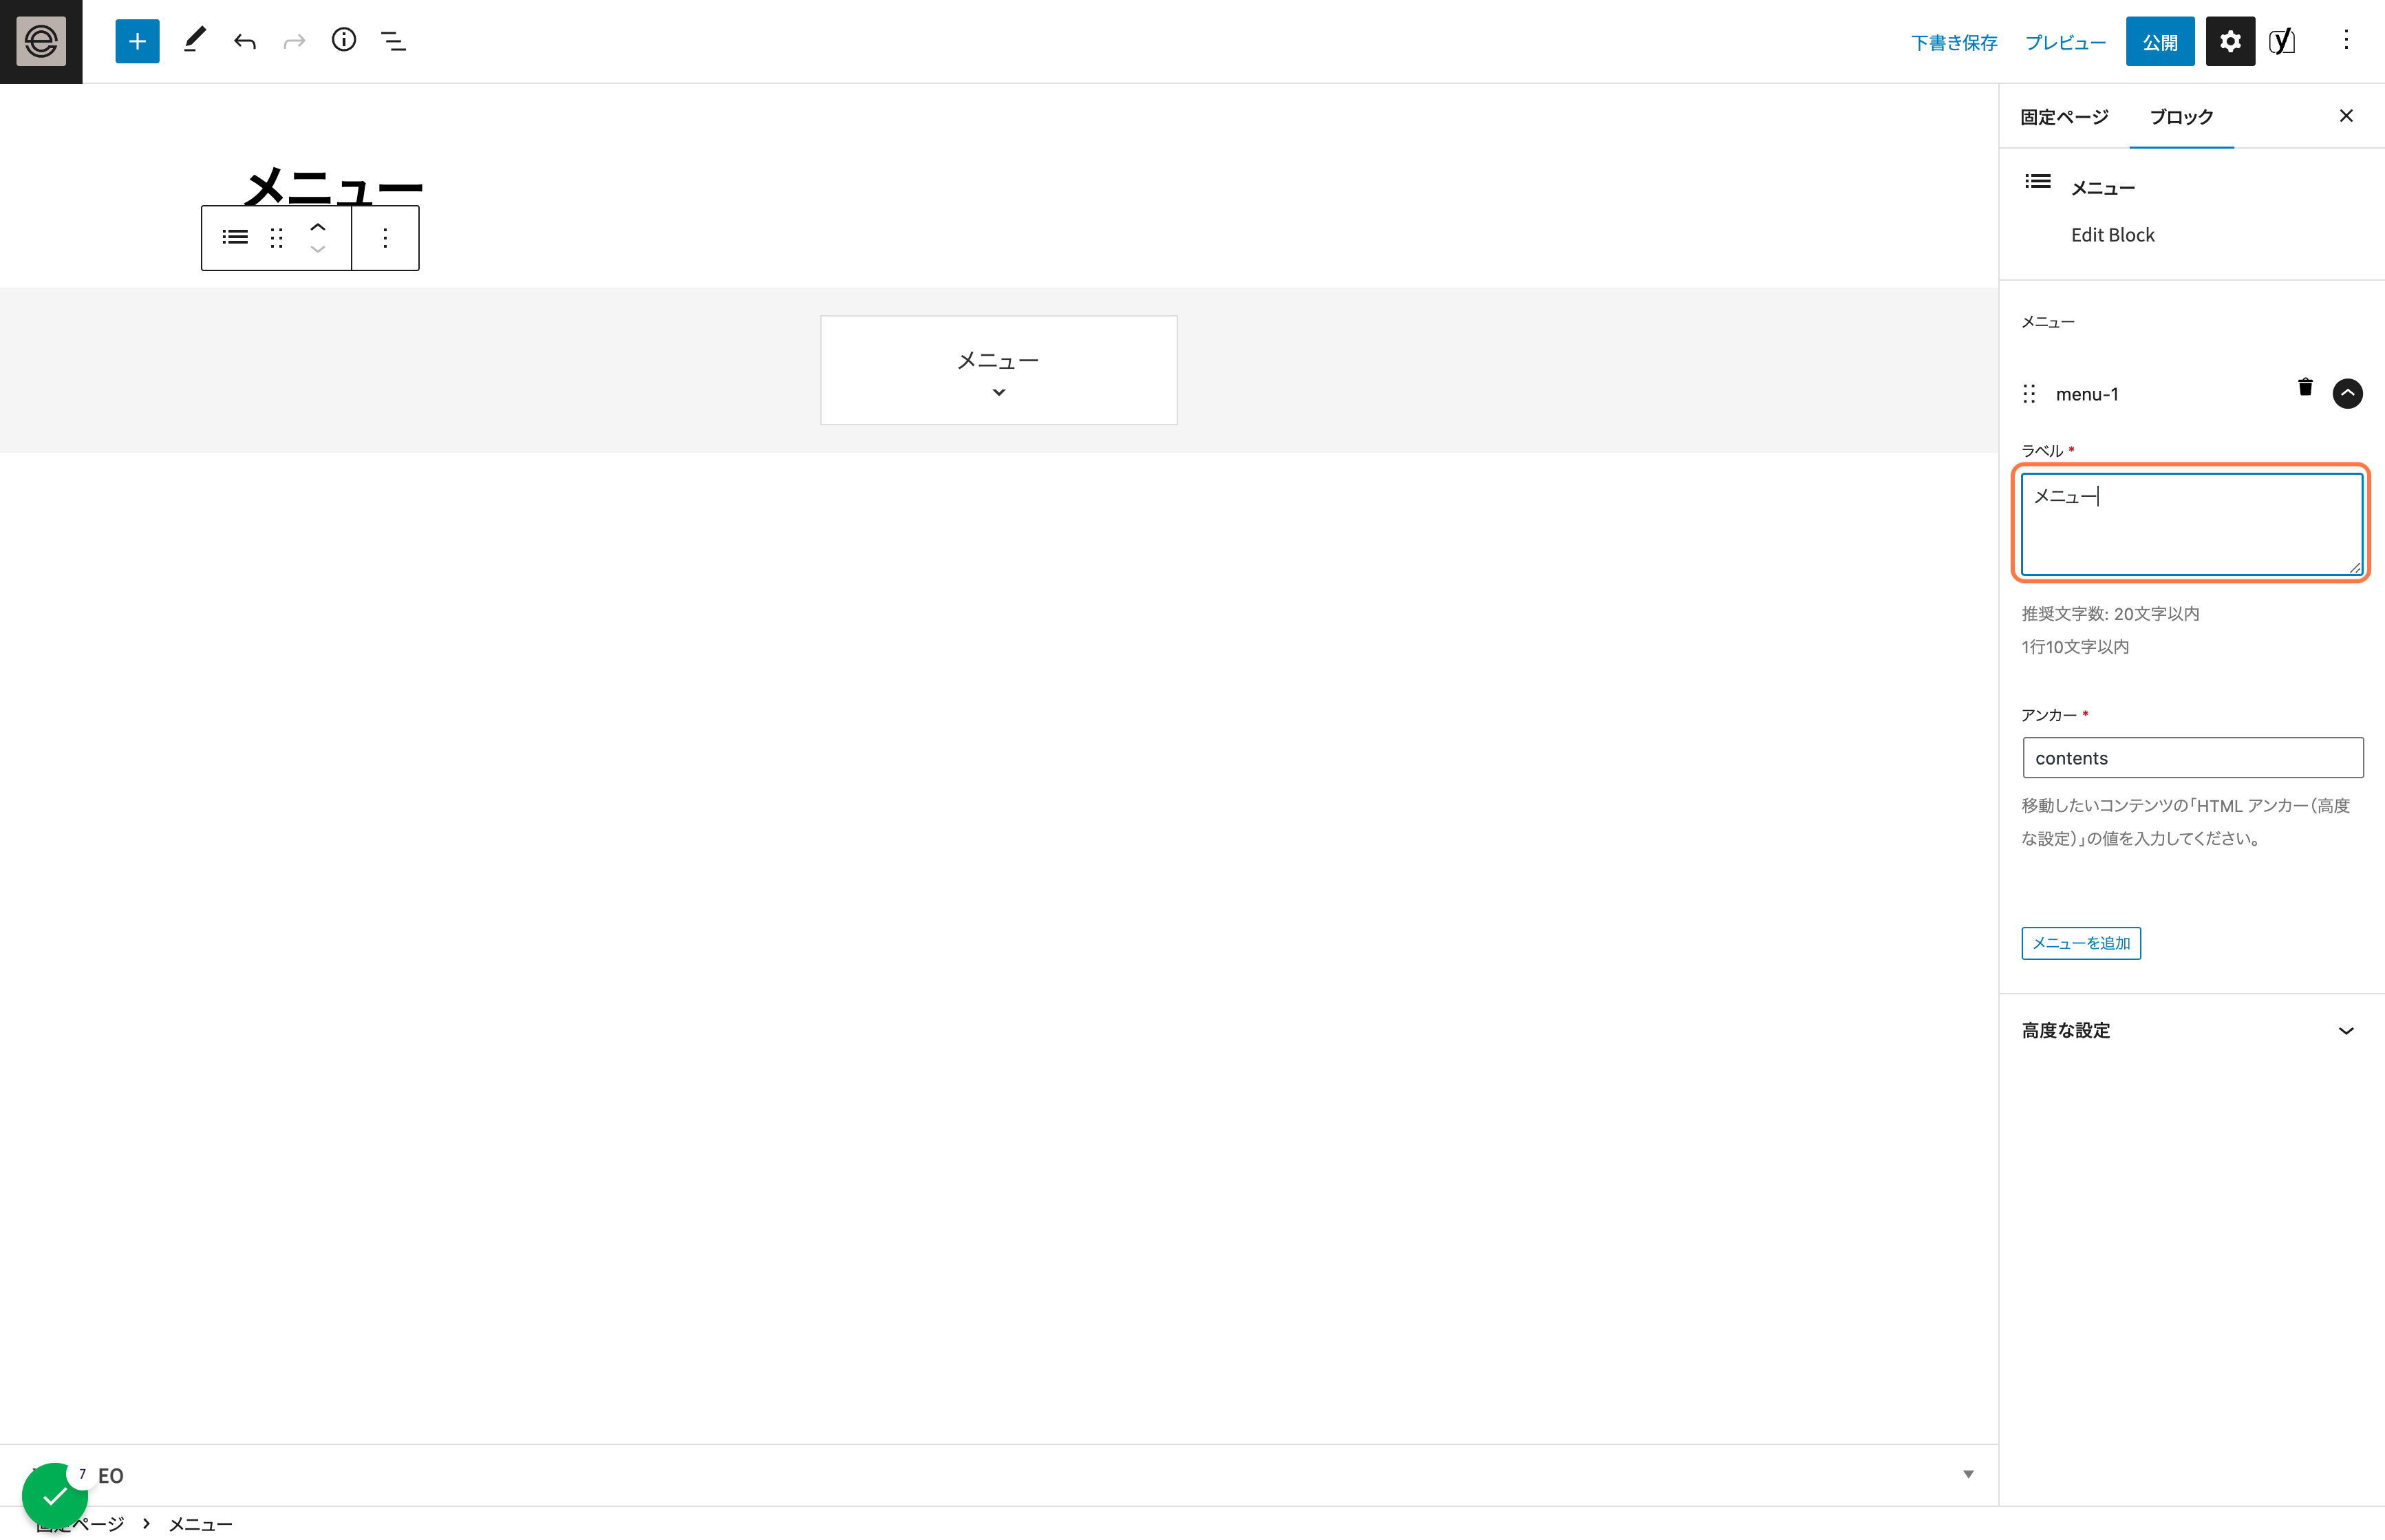Screen dimensions: 2385x1540
Task: Save the draft with 下書き保存
Action: click(x=1953, y=43)
